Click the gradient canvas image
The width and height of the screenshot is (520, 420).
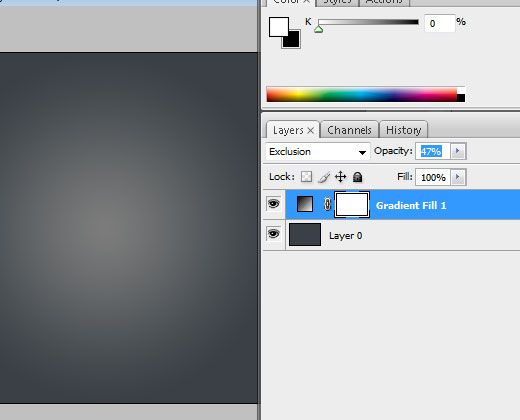129,228
